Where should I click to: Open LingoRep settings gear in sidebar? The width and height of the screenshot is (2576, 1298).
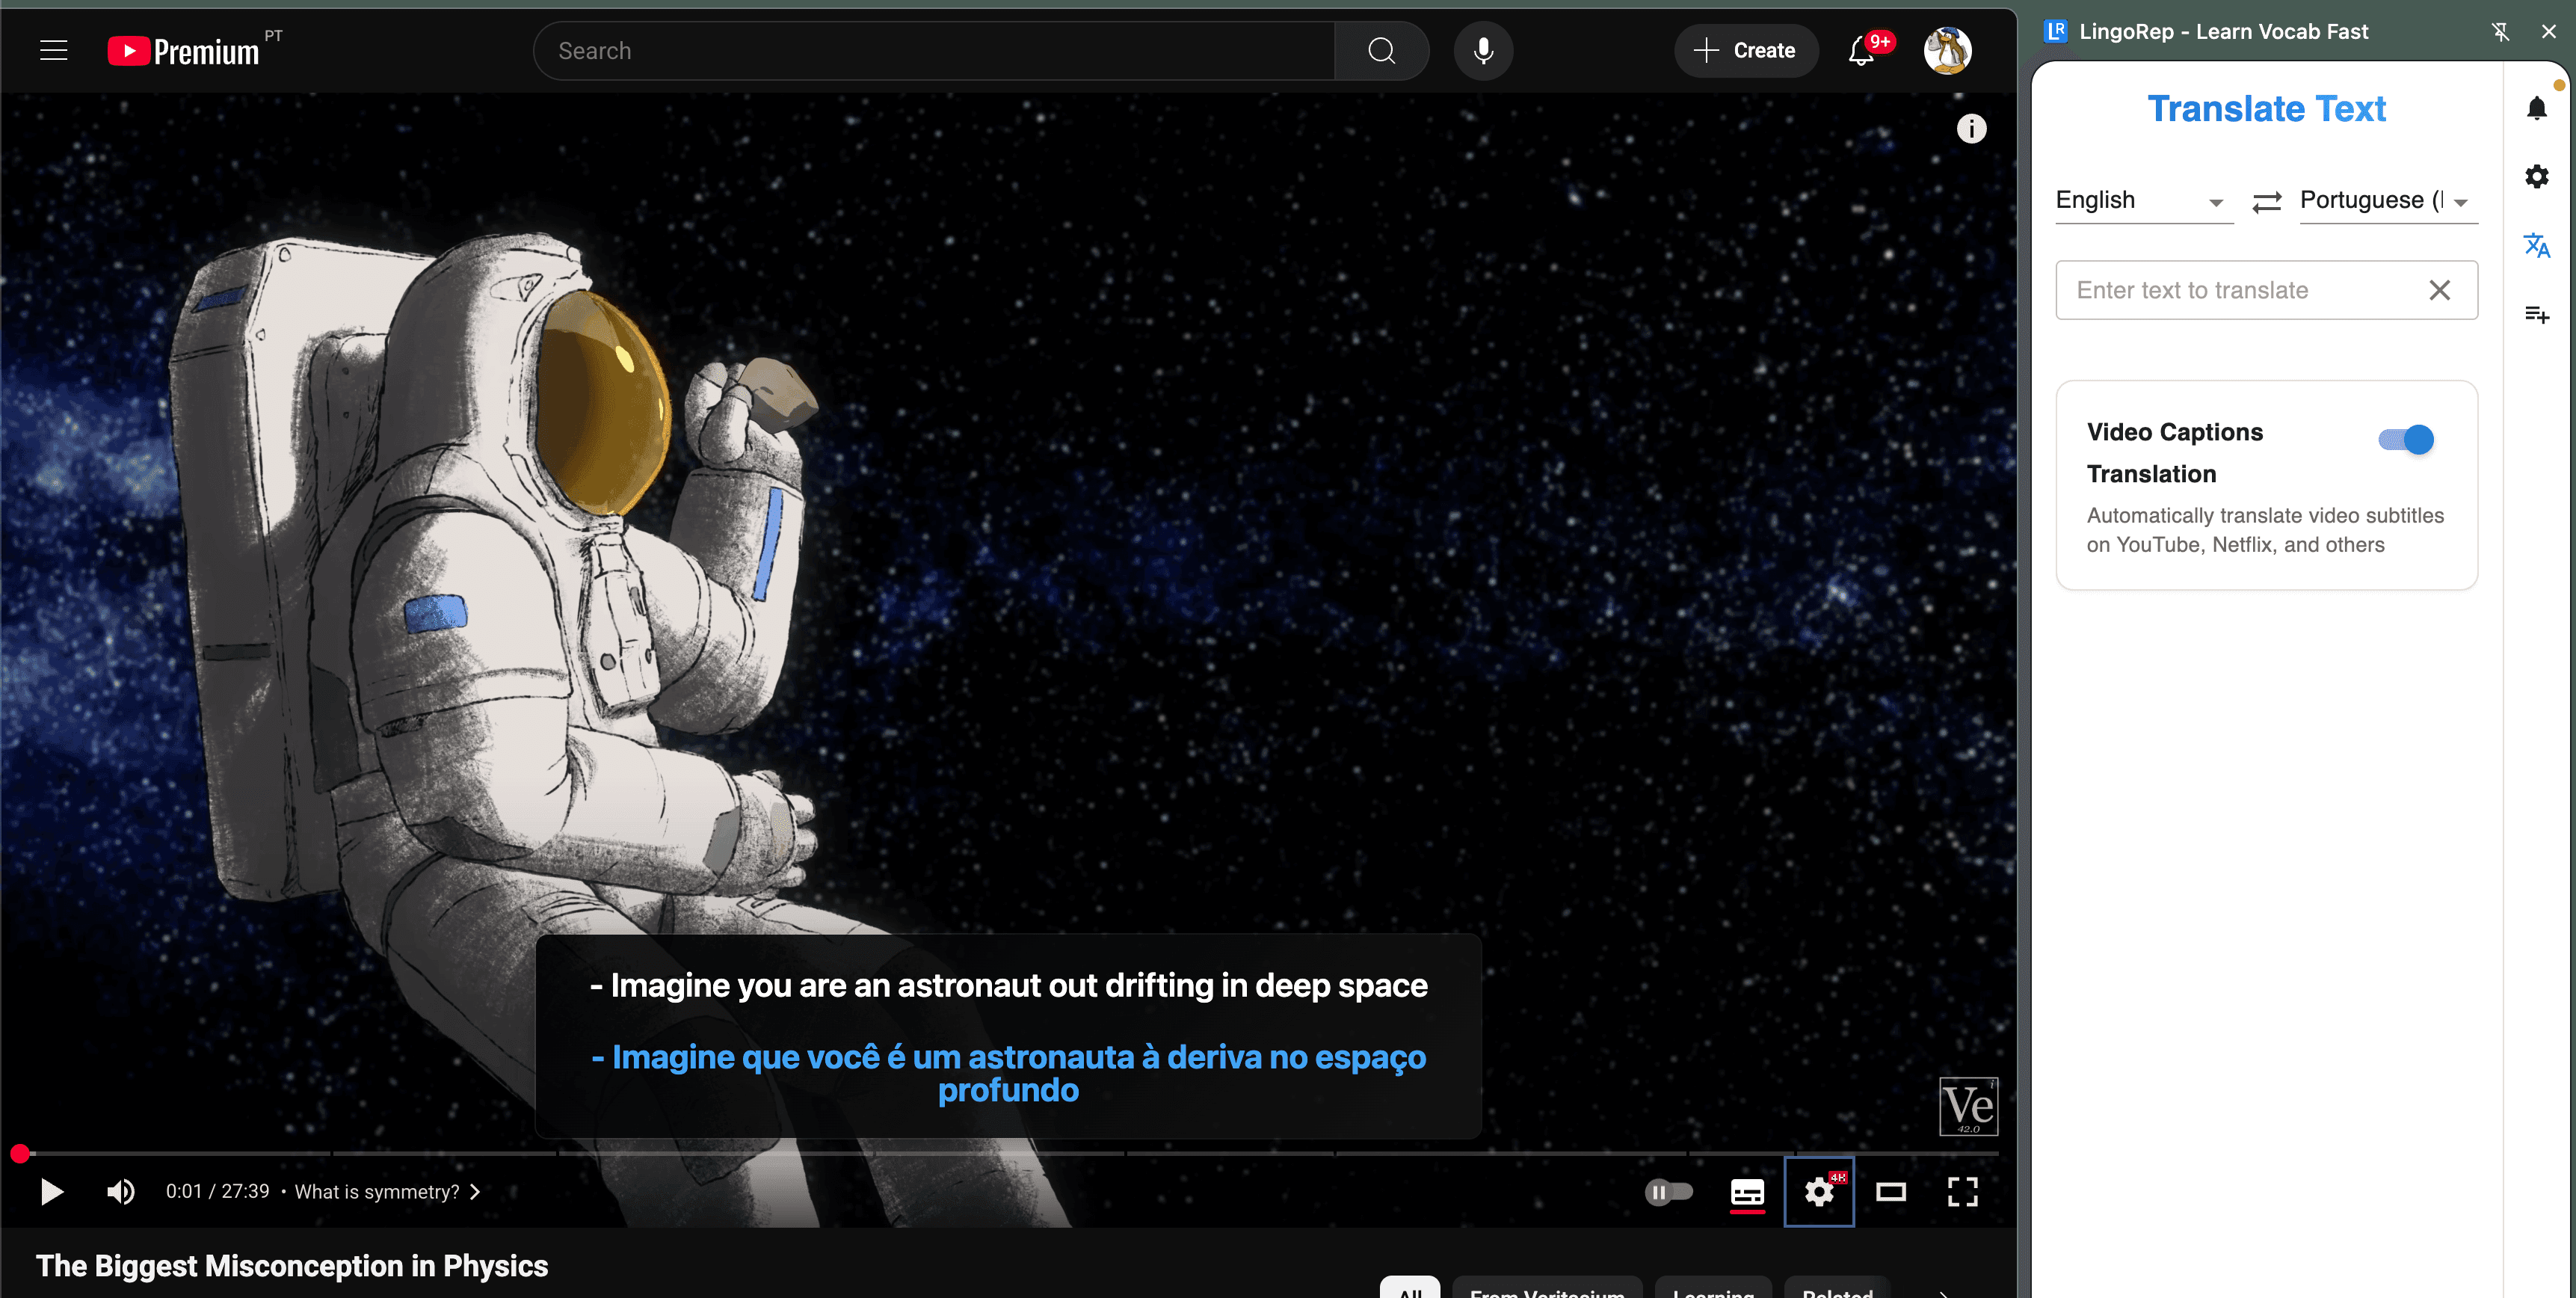(x=2536, y=177)
